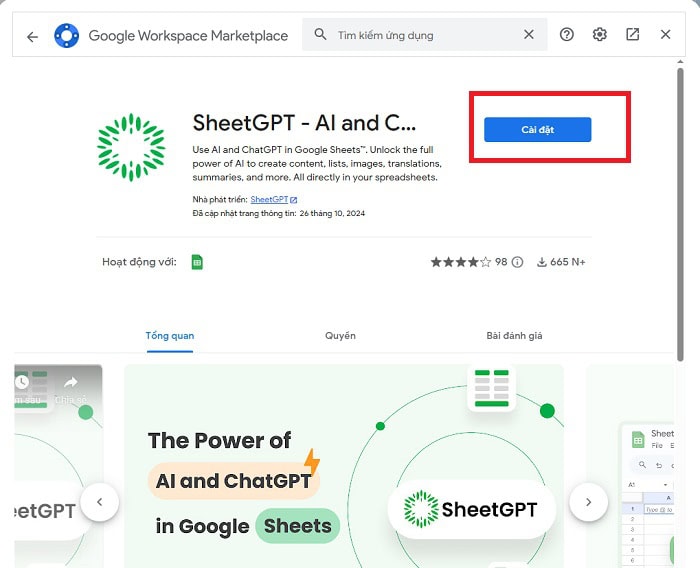Switch to the Tổng quan tab
This screenshot has height=568, width=700.
[170, 336]
